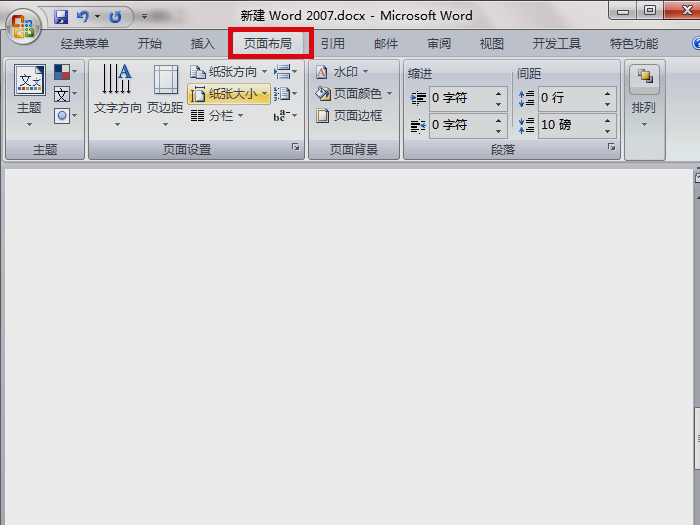Toggle ruler button above scrollbar
Screen dimensions: 700x525
click(698, 178)
